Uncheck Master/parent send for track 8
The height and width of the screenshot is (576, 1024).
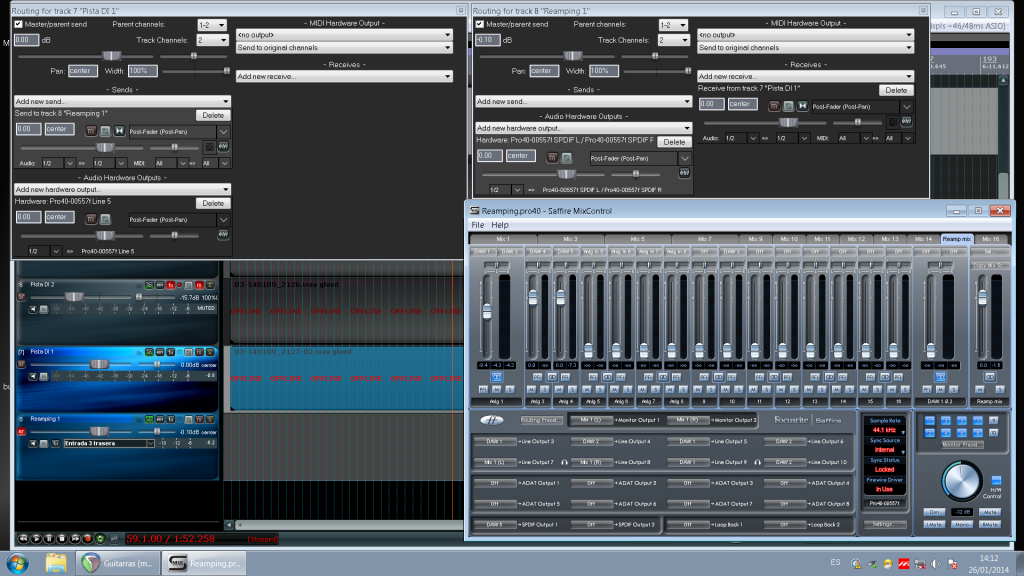pos(480,23)
